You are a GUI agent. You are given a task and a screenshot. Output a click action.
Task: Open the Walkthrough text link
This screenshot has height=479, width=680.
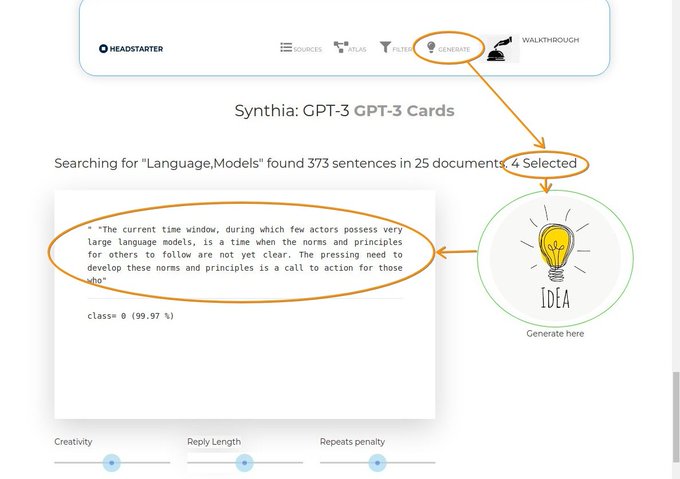pyautogui.click(x=550, y=40)
